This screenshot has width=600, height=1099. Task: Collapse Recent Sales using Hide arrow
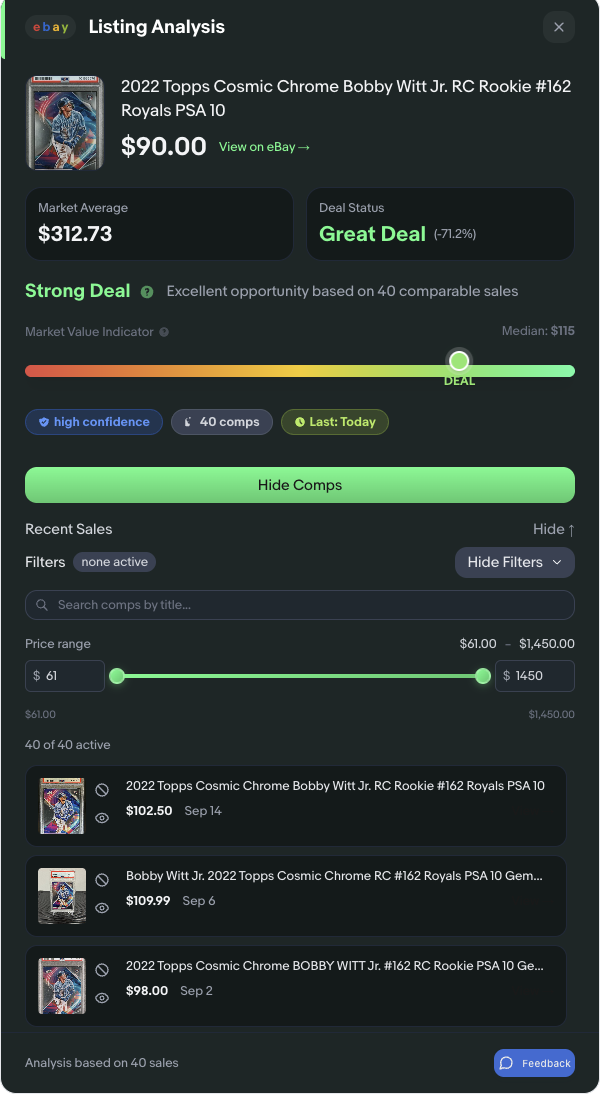553,529
